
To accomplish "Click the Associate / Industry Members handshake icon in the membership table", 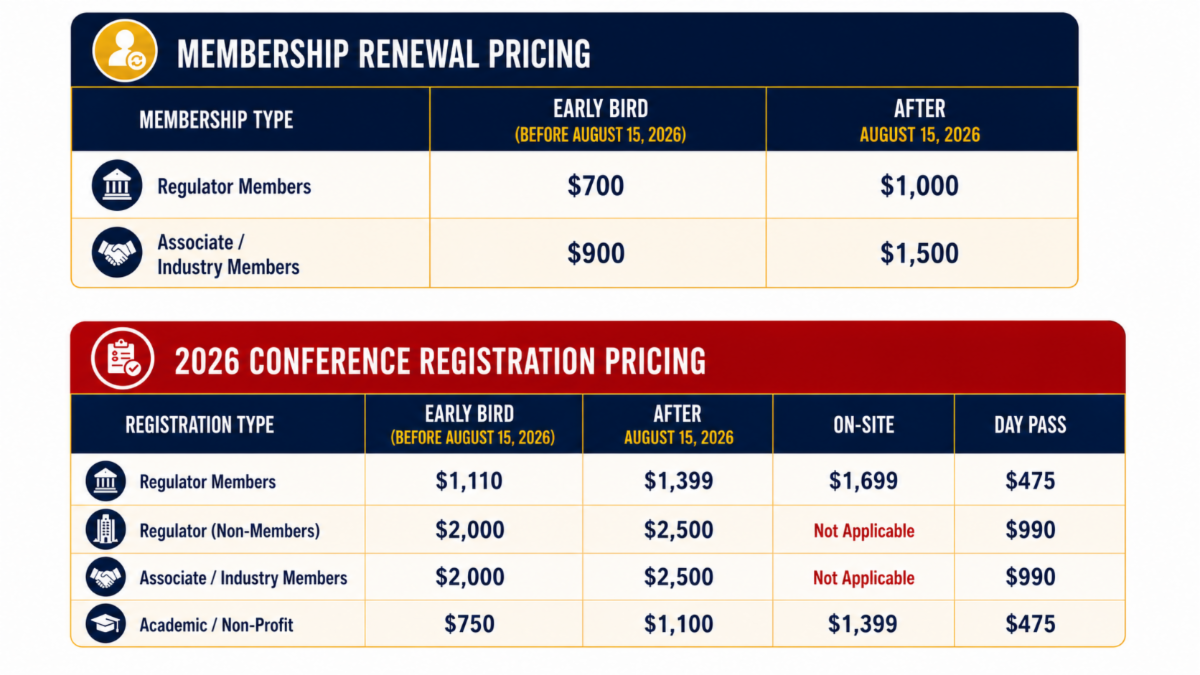I will [x=116, y=253].
